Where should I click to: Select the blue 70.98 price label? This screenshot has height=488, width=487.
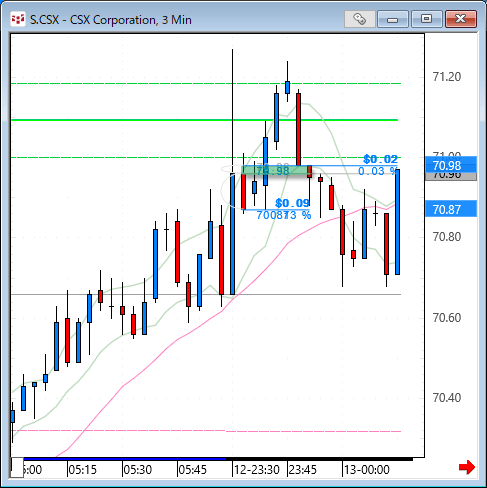(451, 165)
